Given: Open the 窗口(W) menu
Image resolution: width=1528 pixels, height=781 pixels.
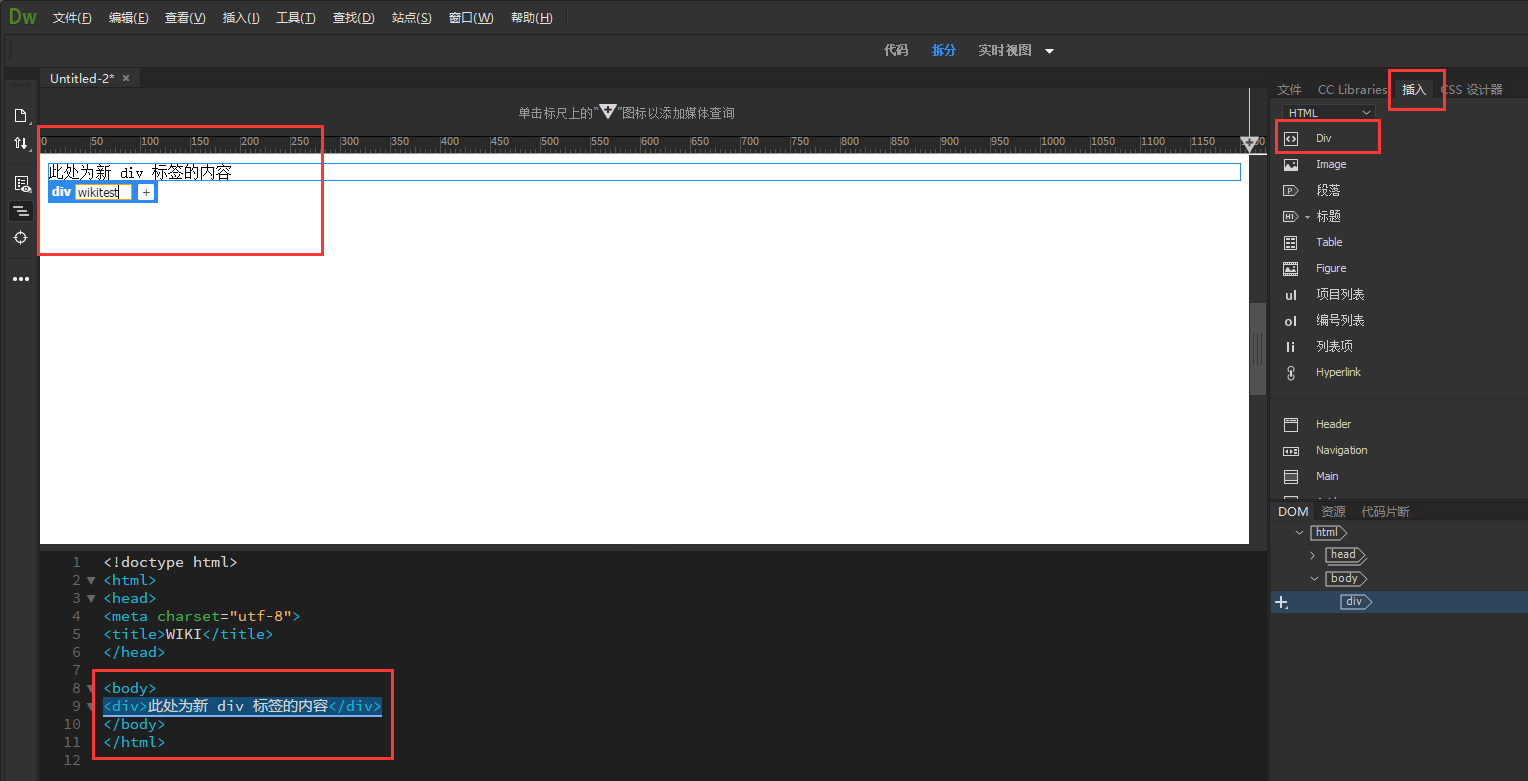Looking at the screenshot, I should [471, 18].
